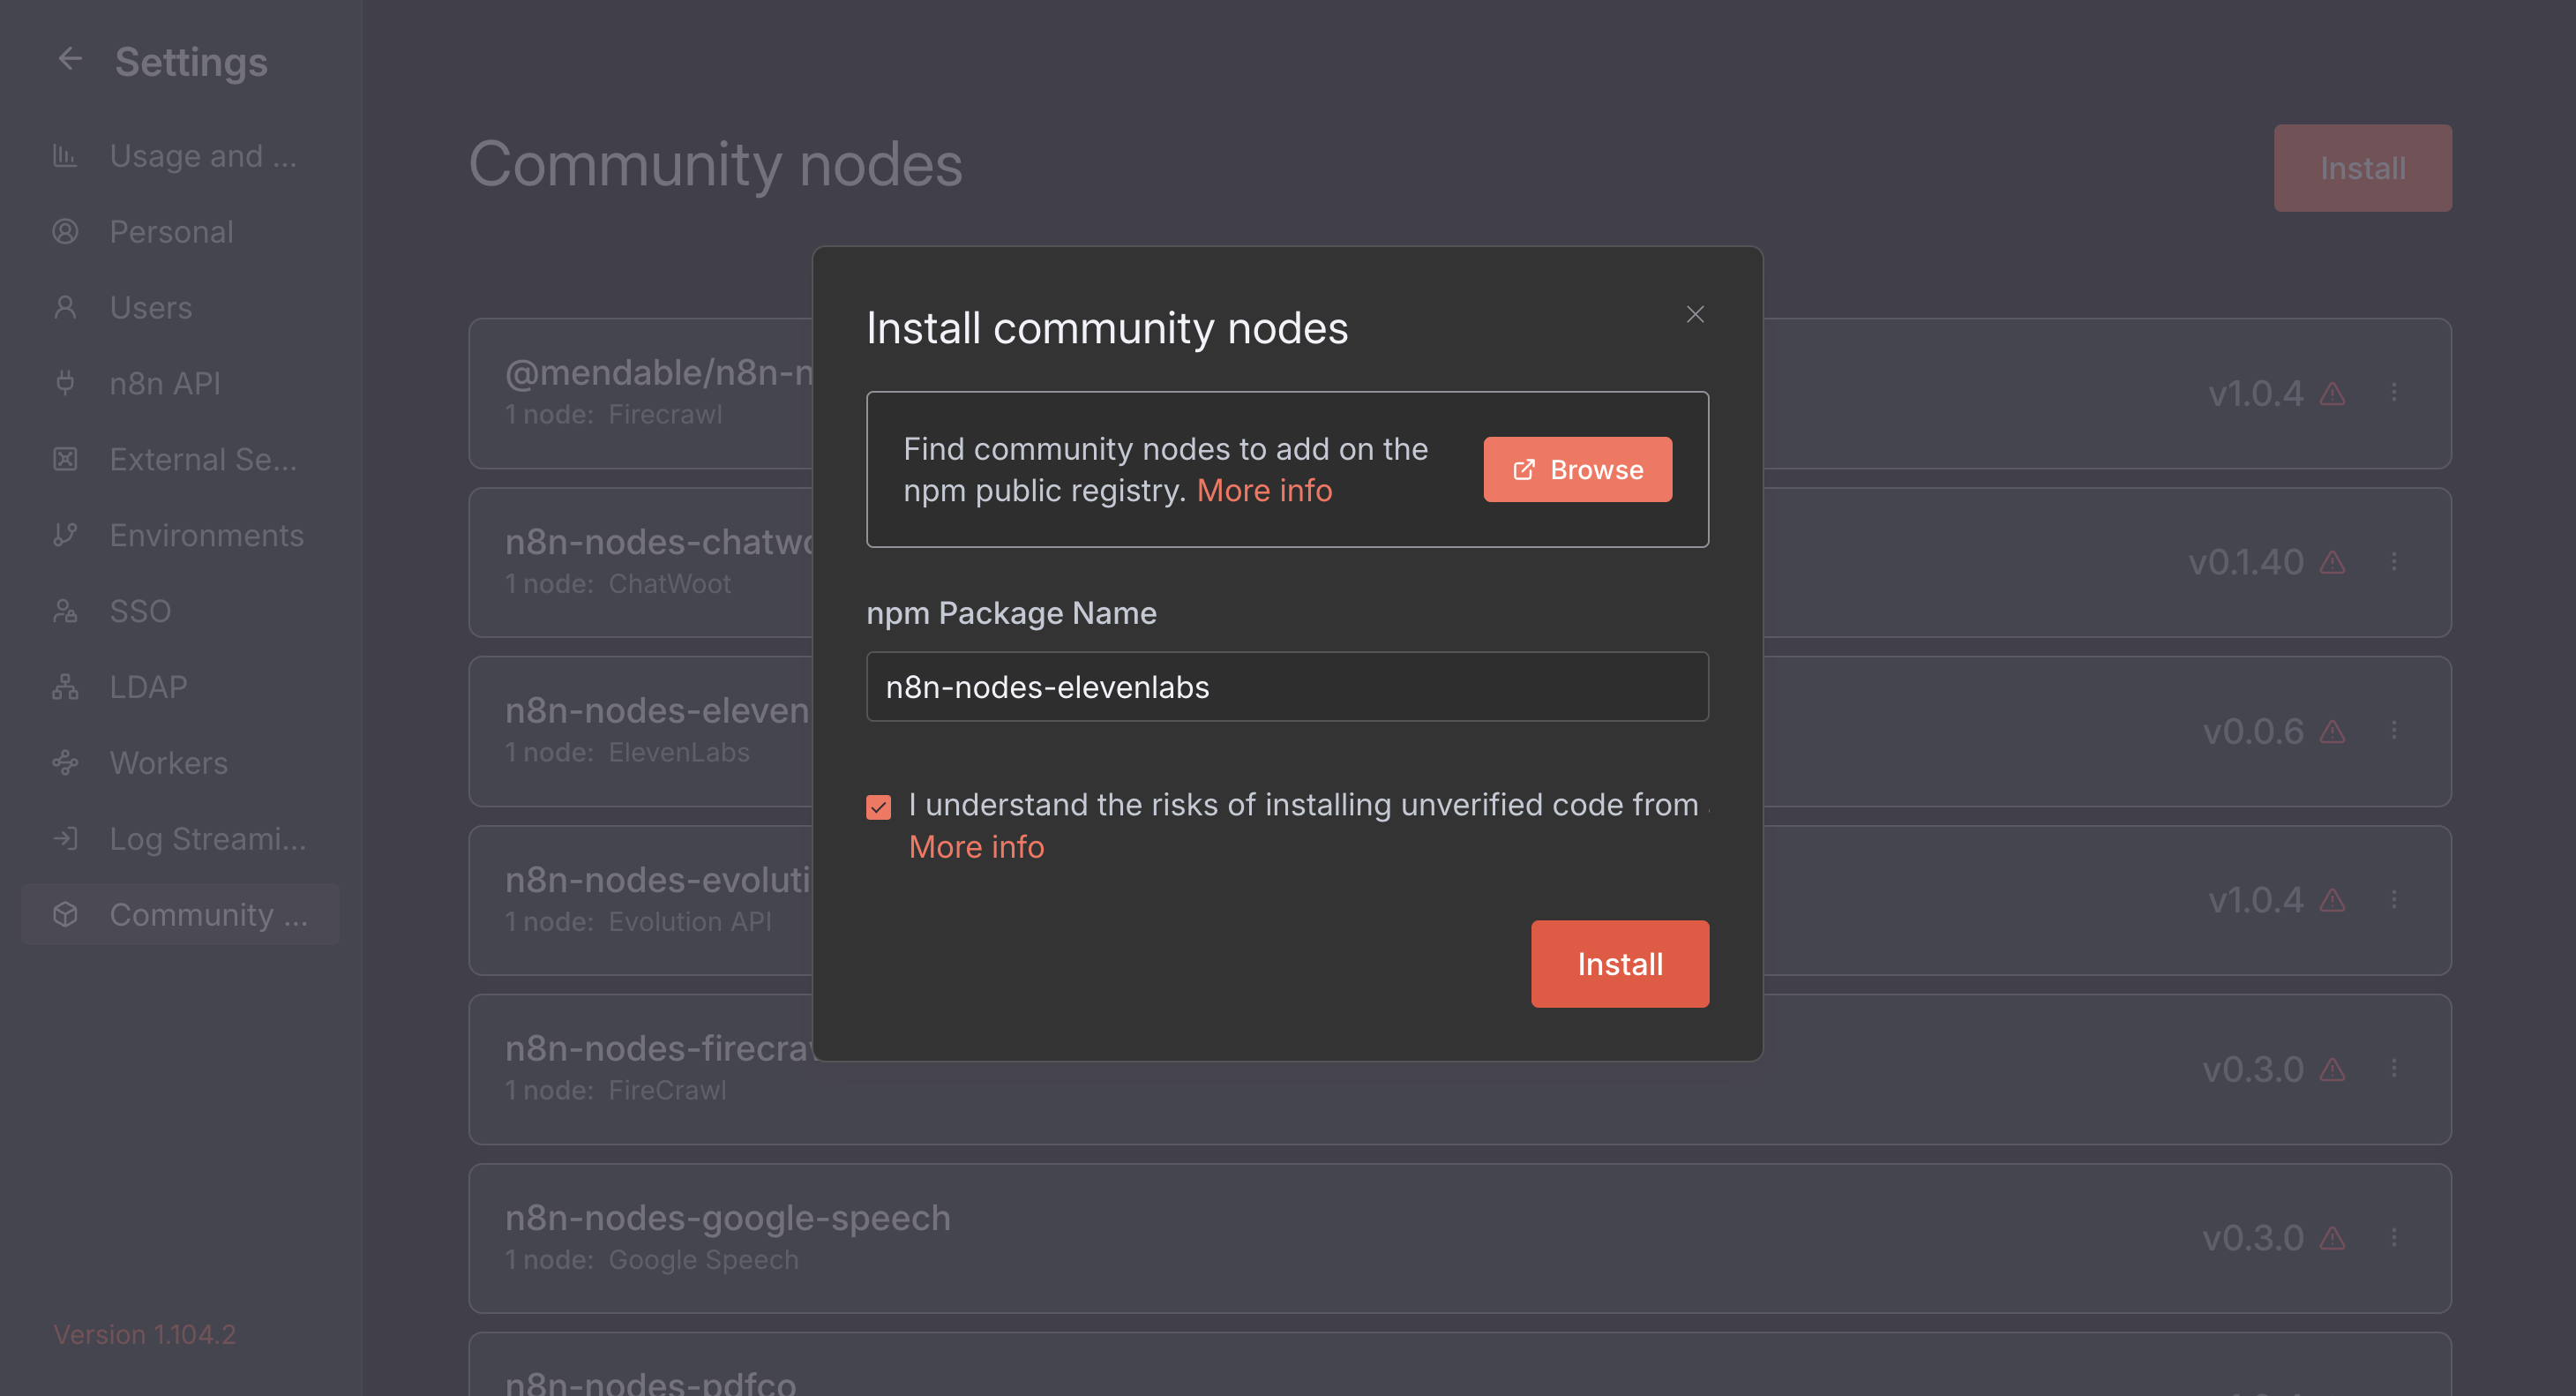The image size is (2576, 1396).
Task: Click the npm Package Name input field
Action: tap(1286, 687)
